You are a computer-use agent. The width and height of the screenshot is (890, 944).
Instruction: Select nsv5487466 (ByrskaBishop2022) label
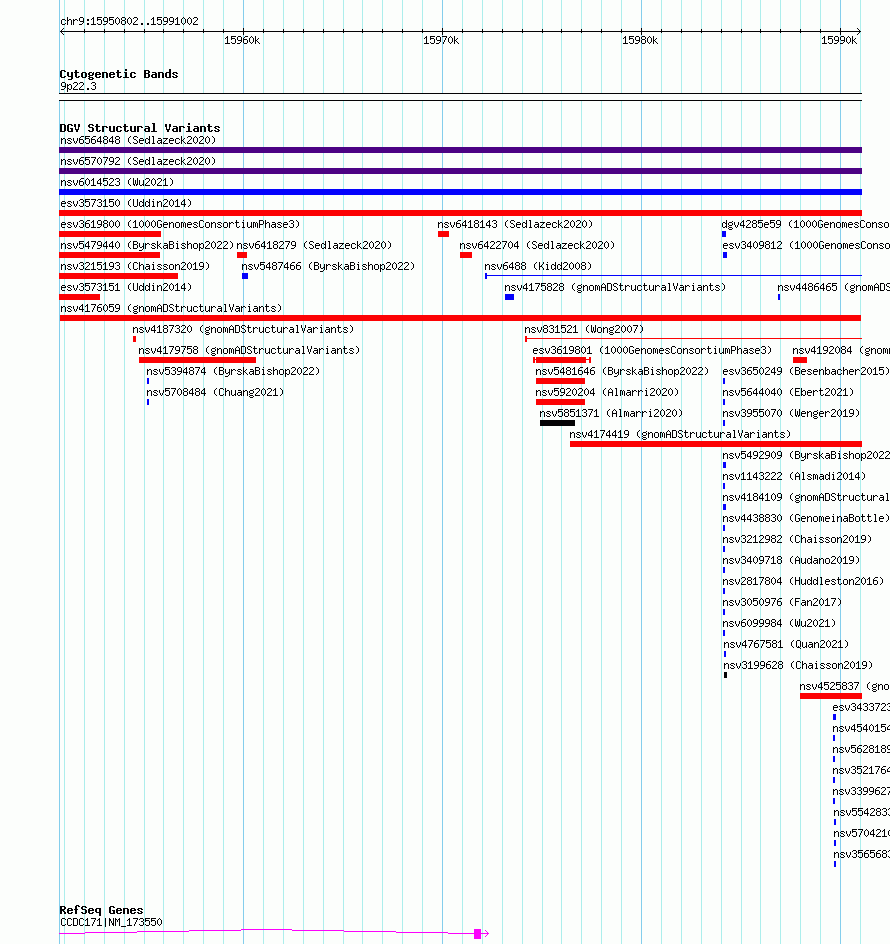(328, 267)
